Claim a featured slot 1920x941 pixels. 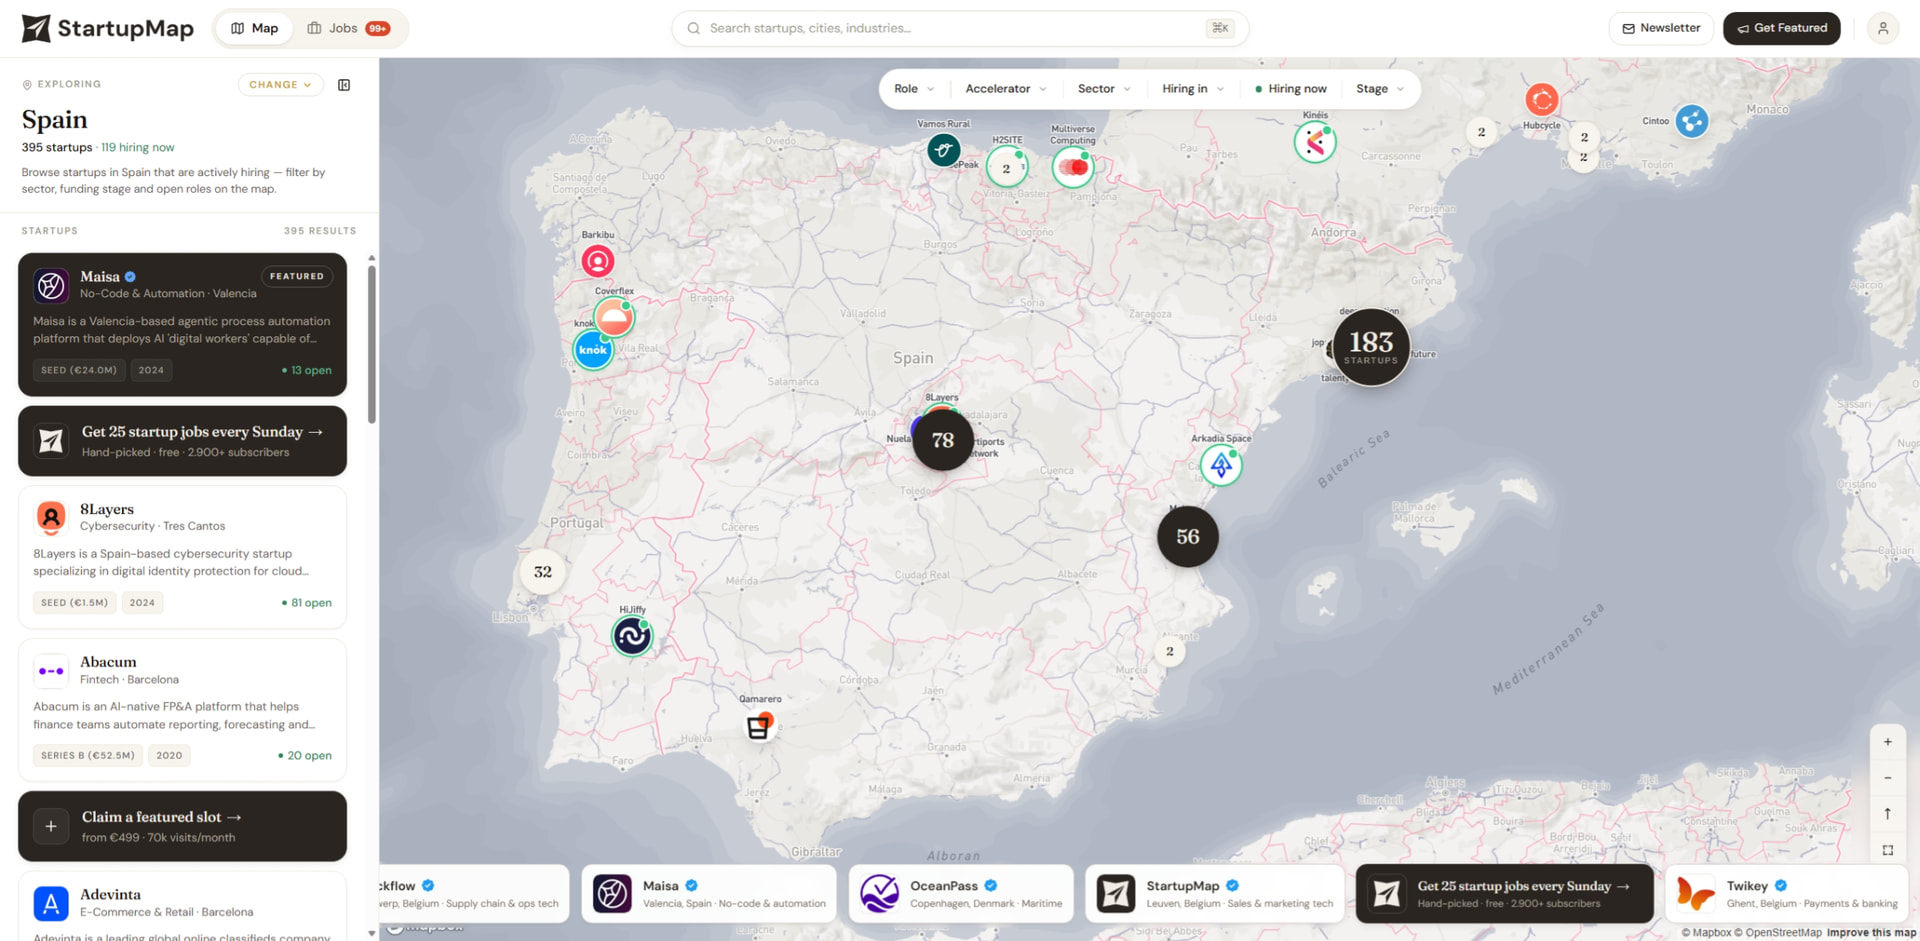(x=182, y=826)
